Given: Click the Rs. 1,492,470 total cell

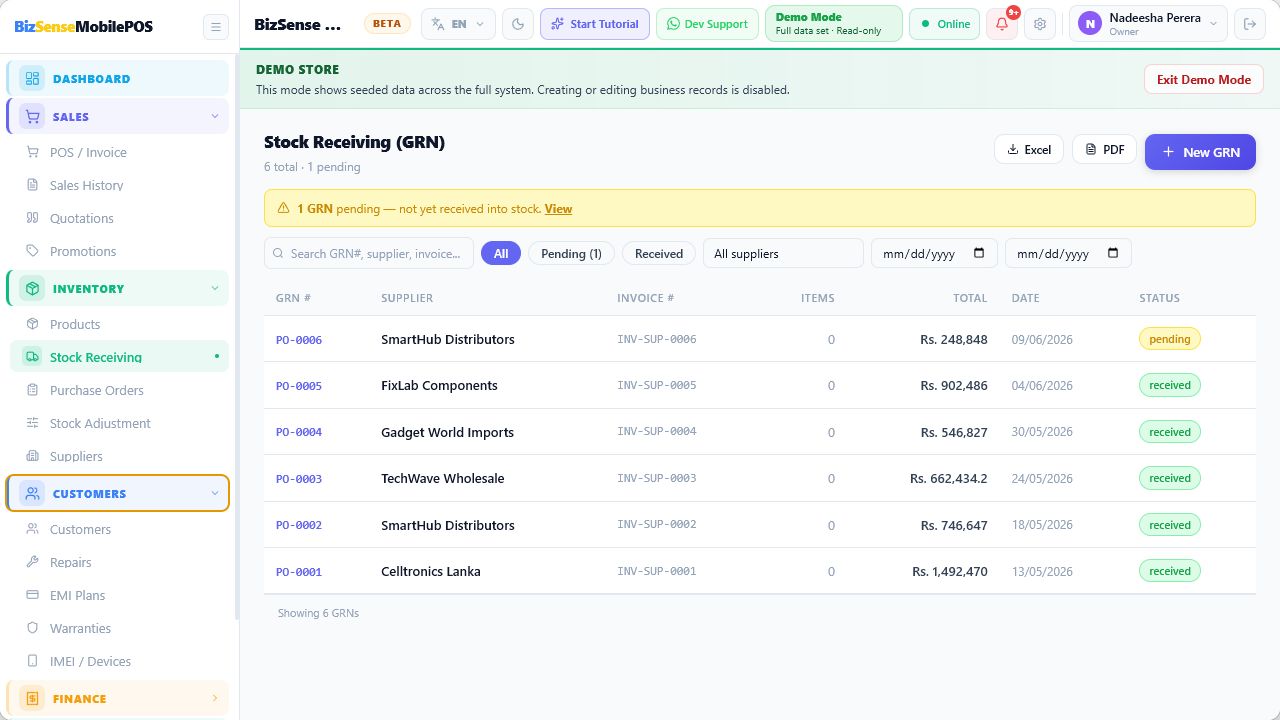Looking at the screenshot, I should (950, 572).
